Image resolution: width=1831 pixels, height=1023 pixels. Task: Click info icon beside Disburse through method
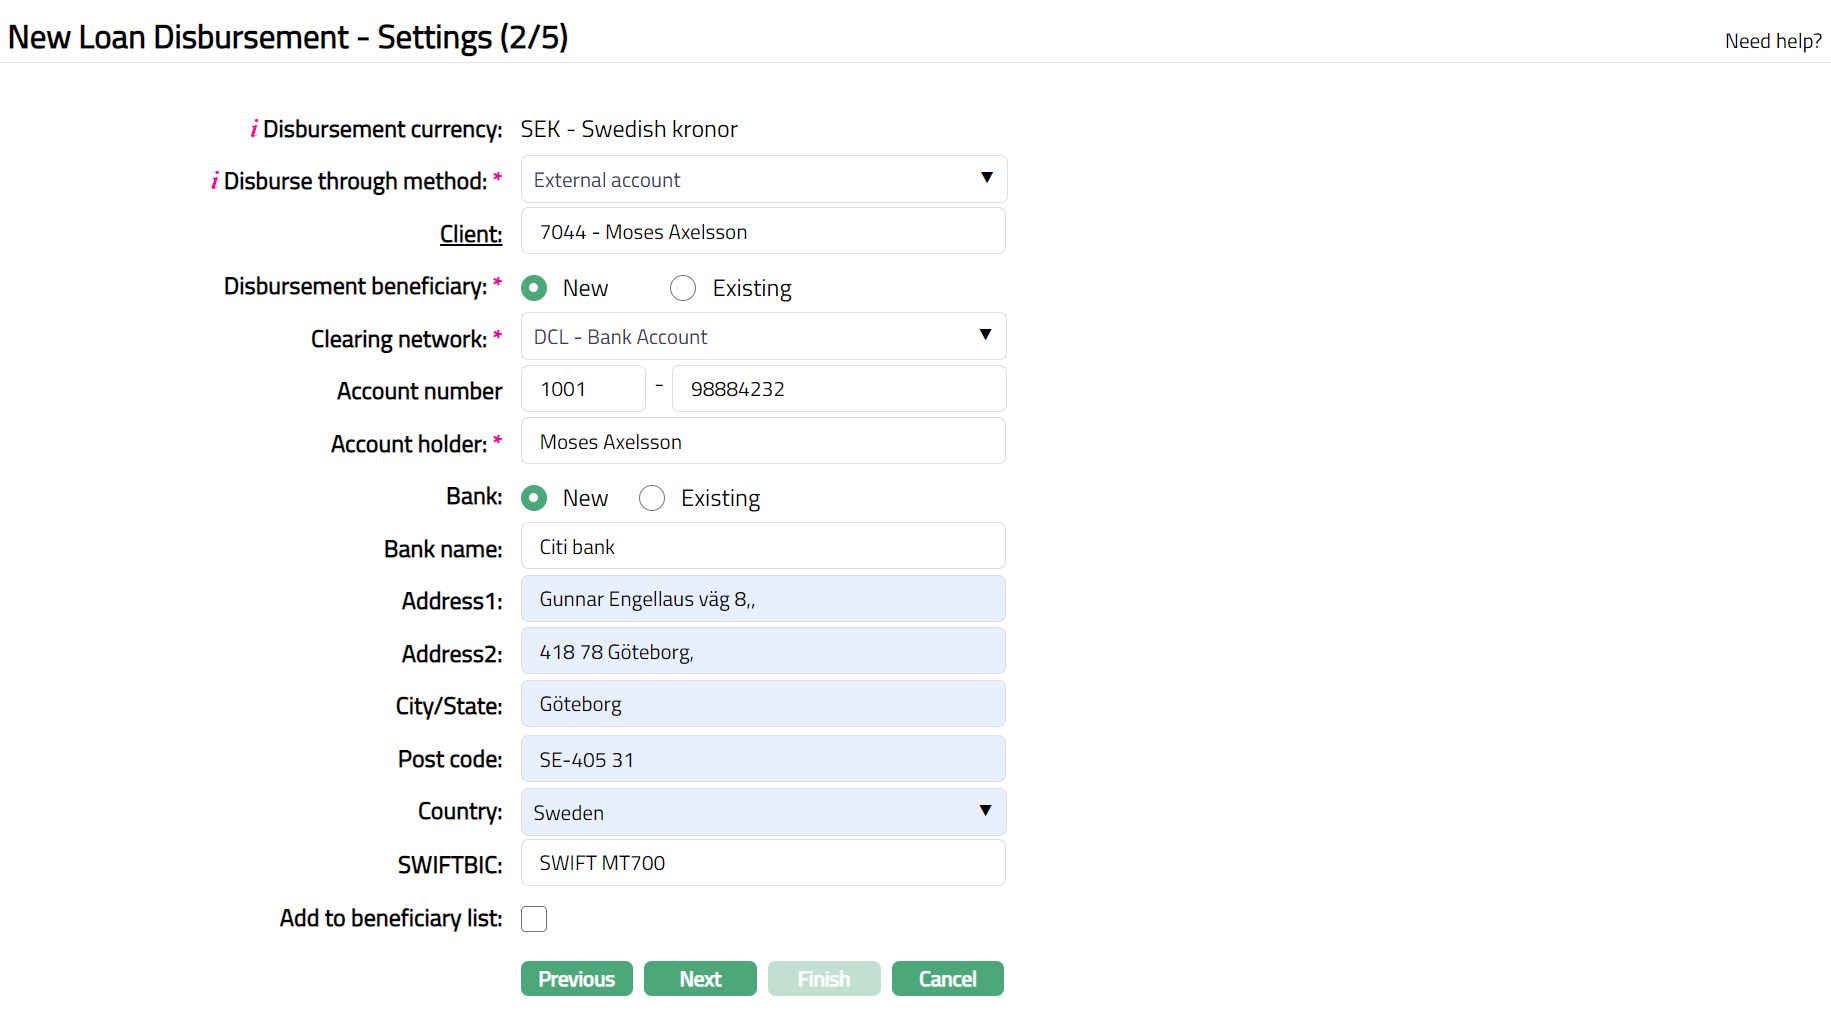click(x=214, y=181)
